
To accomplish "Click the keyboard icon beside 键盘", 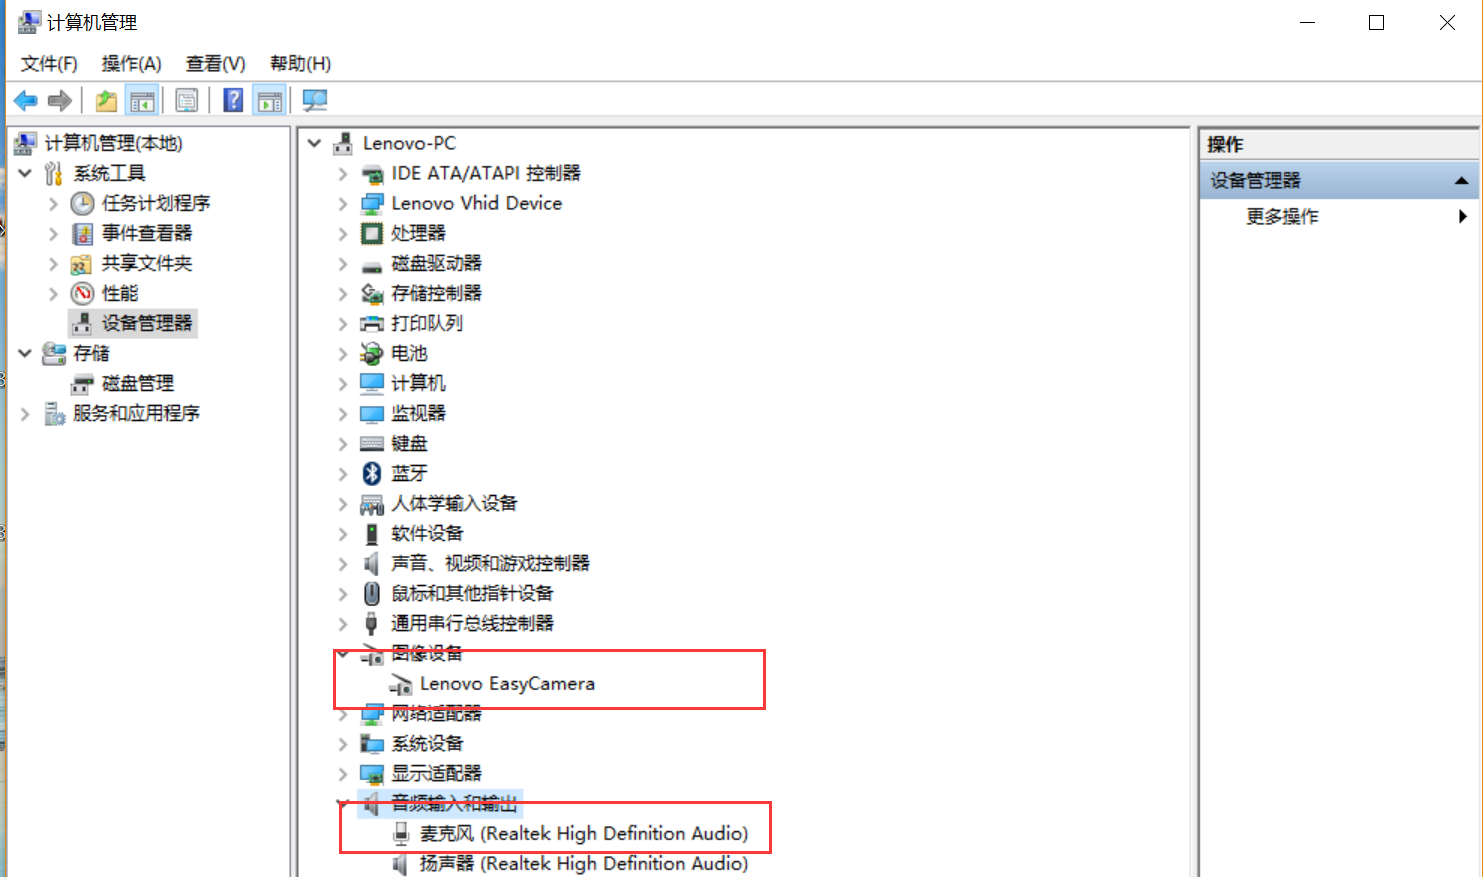I will (372, 443).
